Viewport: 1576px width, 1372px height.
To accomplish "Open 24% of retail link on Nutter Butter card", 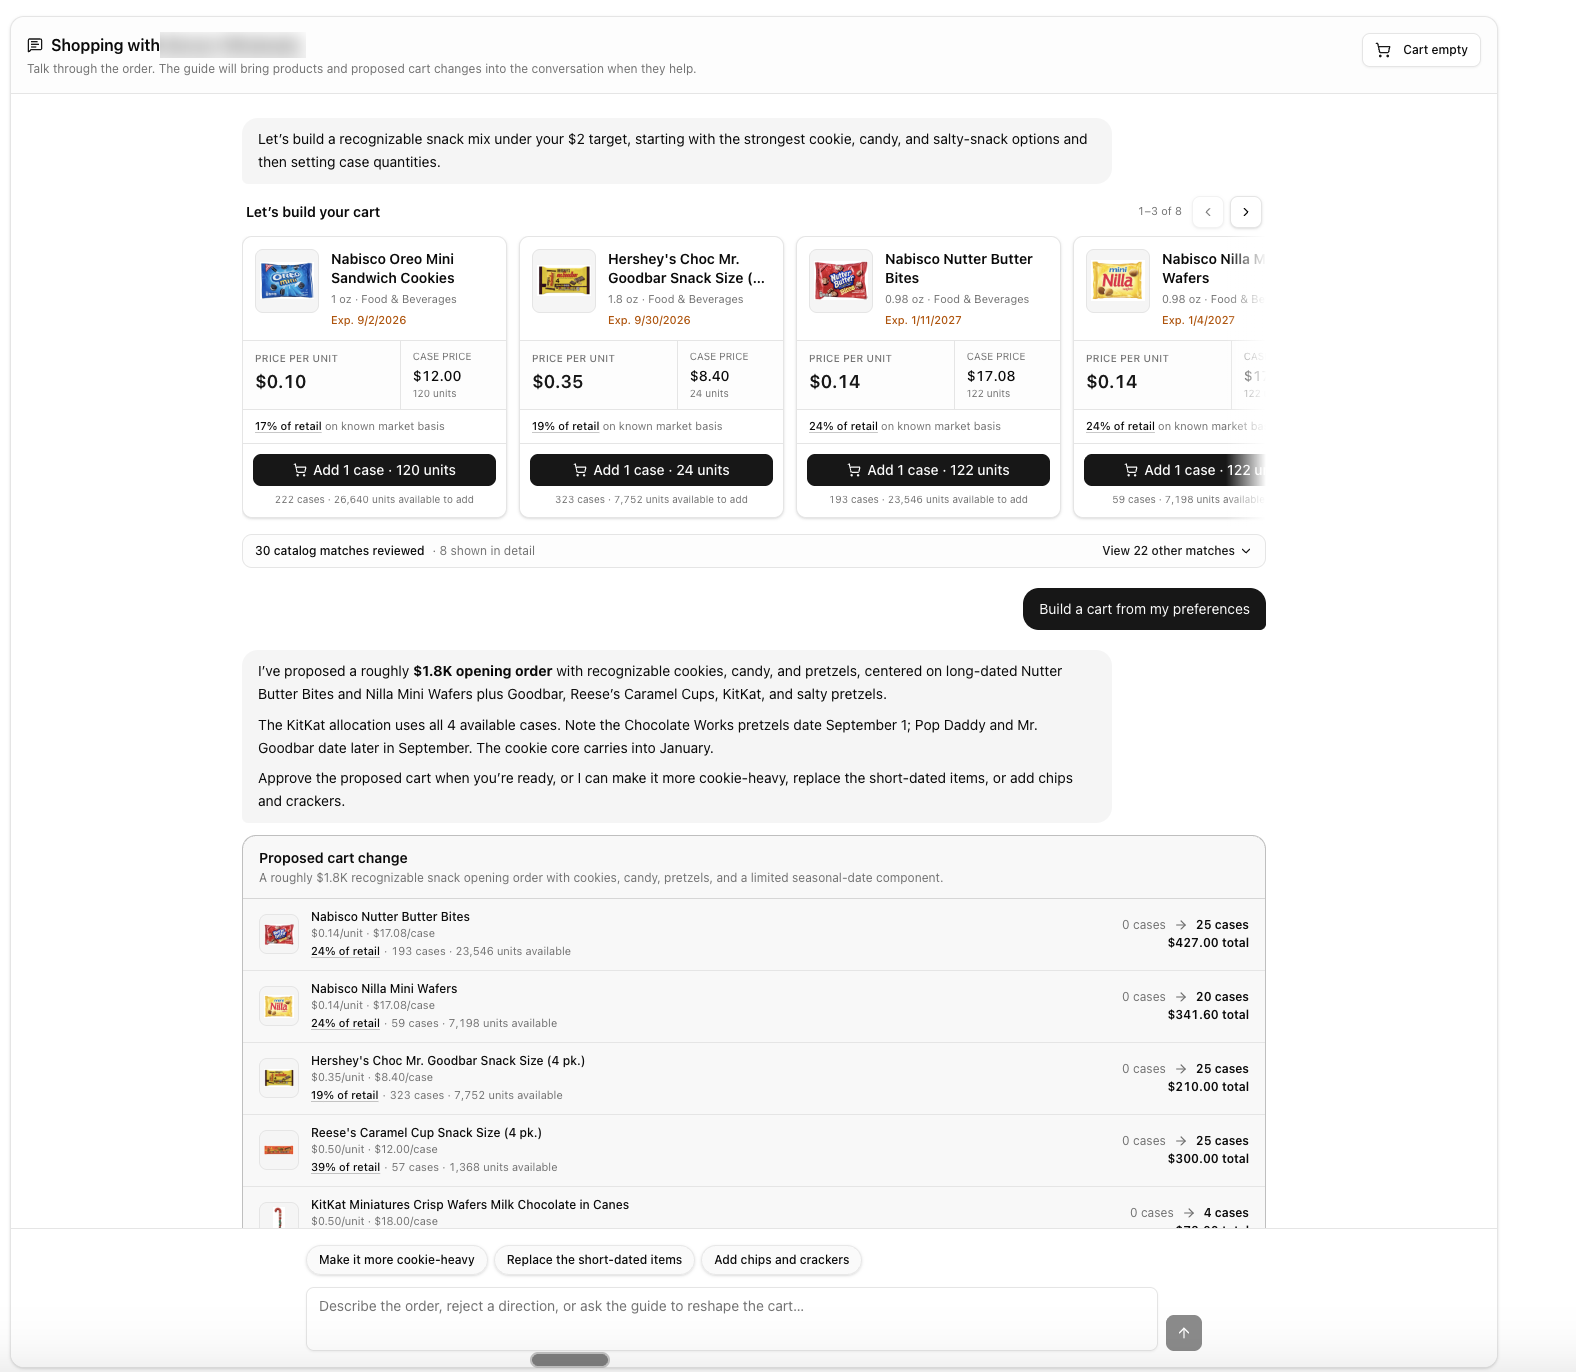I will [843, 426].
